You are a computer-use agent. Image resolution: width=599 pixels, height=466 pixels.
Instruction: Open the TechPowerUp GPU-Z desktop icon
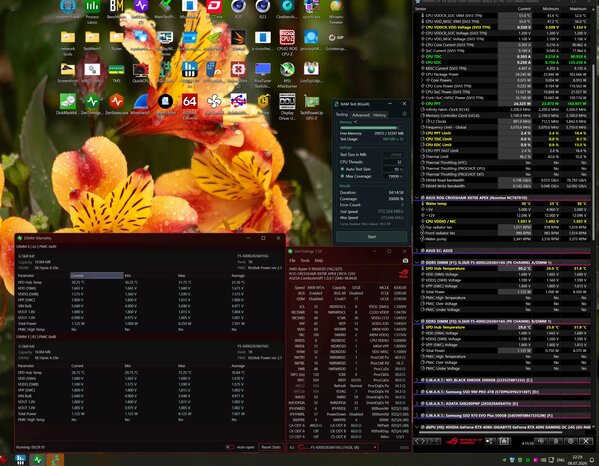point(311,107)
